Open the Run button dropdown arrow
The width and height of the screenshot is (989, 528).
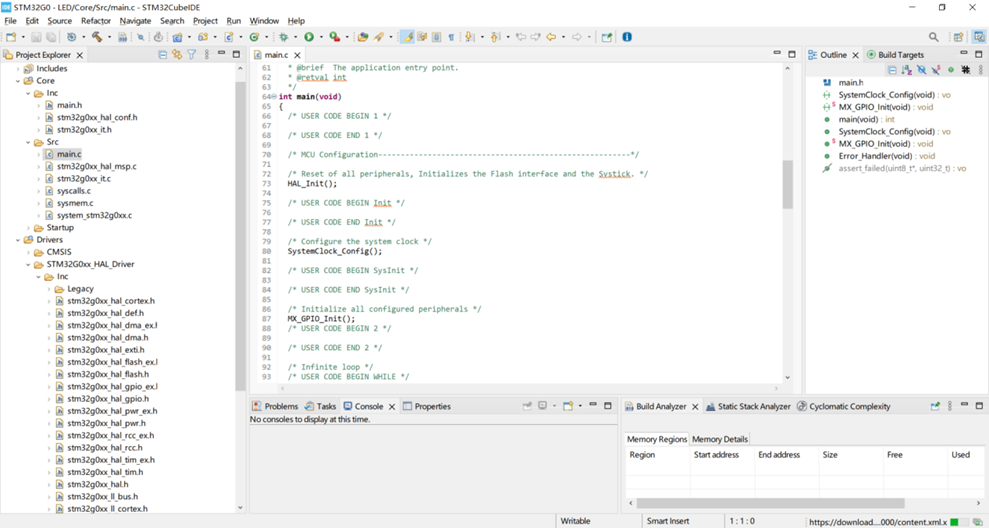click(320, 37)
